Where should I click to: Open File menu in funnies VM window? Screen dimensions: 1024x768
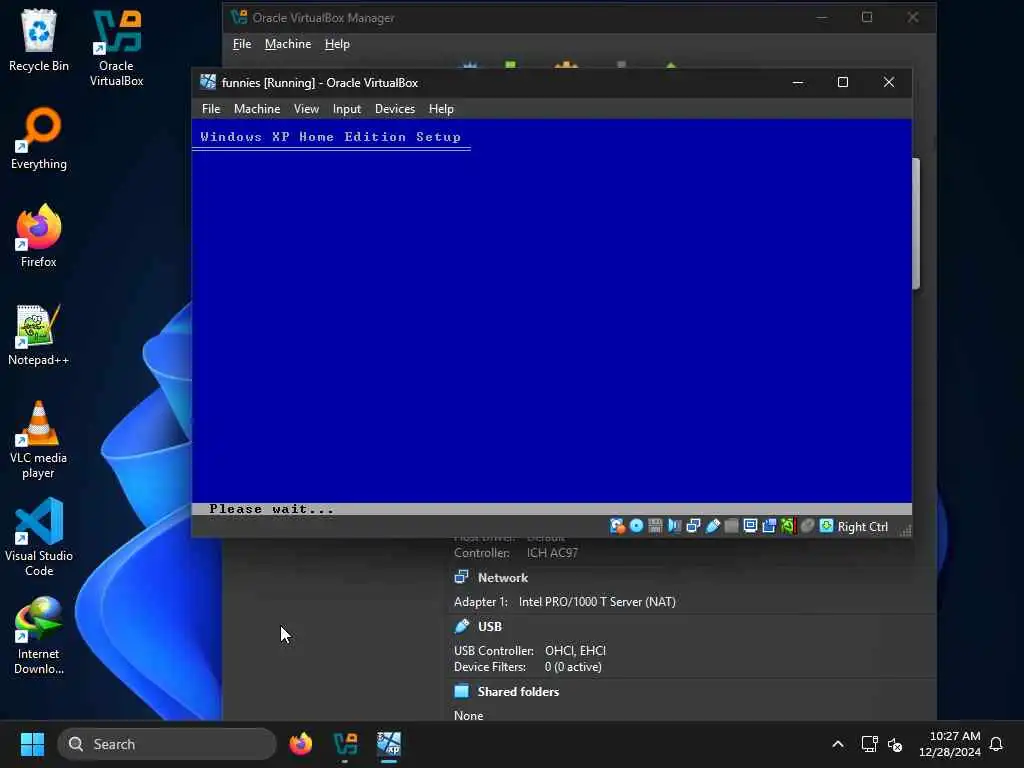point(211,109)
